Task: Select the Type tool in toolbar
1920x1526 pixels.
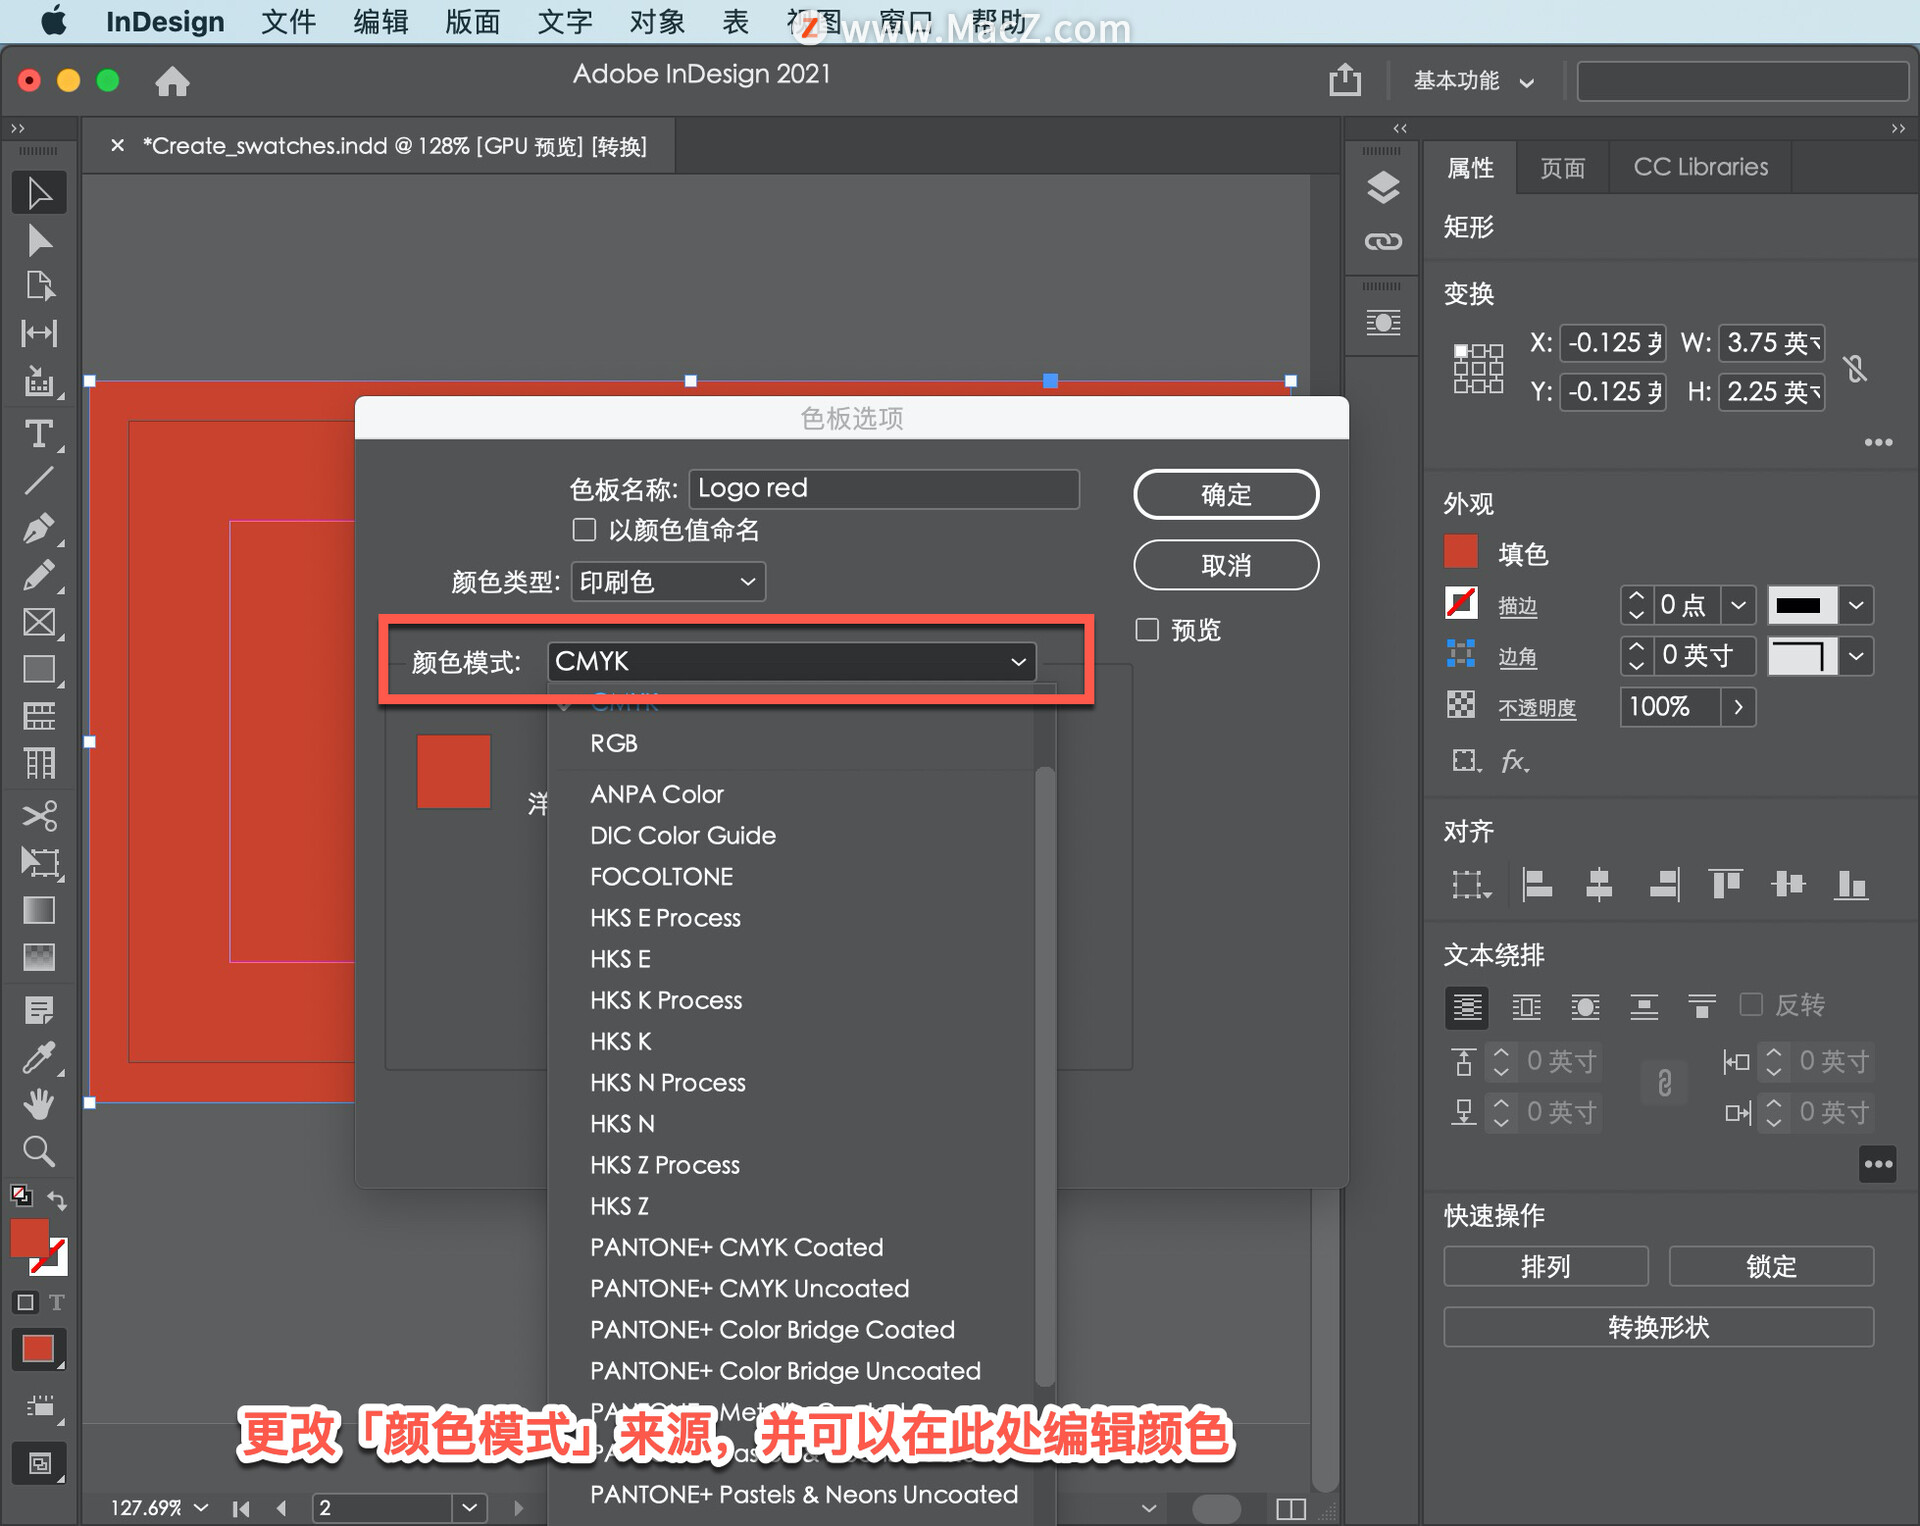Action: coord(38,433)
